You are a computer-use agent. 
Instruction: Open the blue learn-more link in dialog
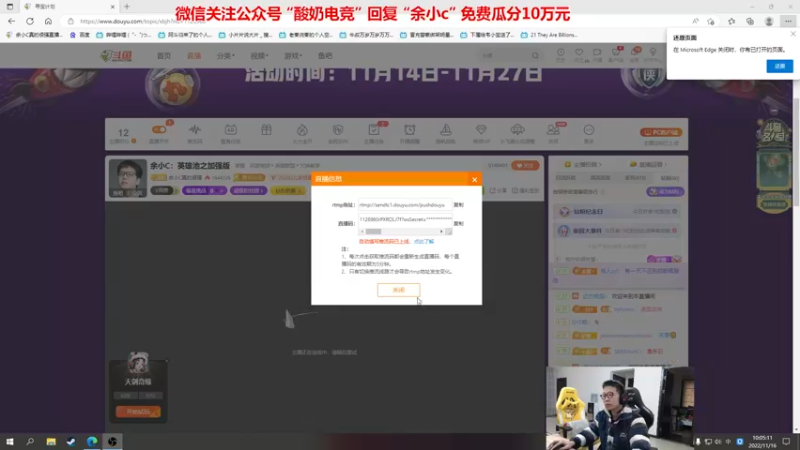point(424,241)
